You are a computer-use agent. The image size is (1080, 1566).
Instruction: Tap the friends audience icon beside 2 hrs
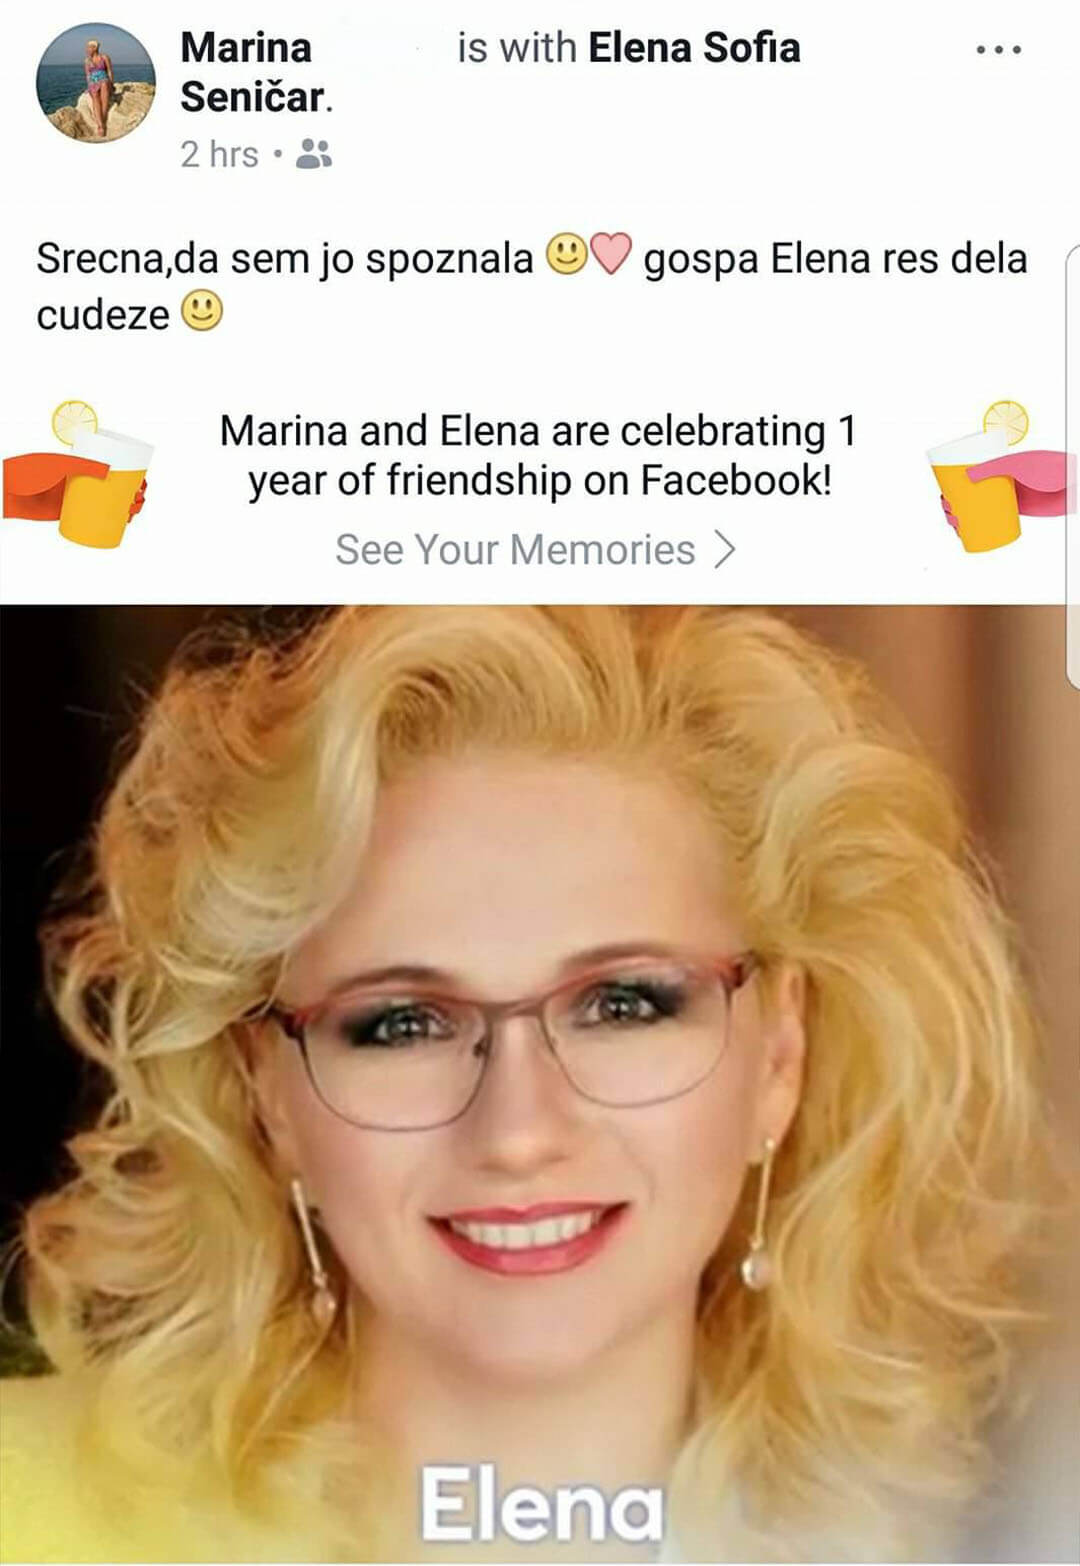pos(314,154)
